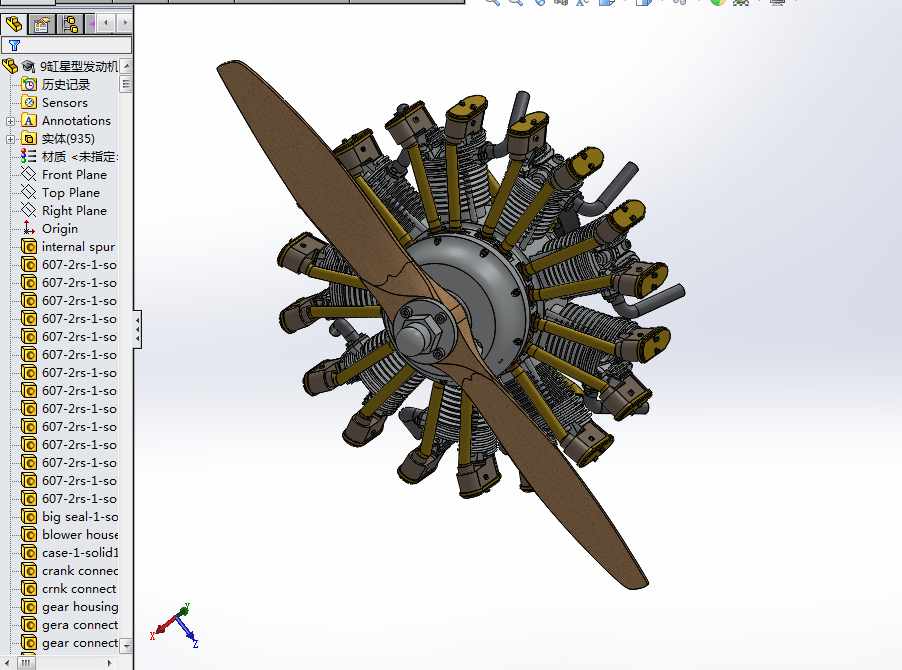902x670 pixels.
Task: Click the filter funnel icon
Action: pos(14,45)
